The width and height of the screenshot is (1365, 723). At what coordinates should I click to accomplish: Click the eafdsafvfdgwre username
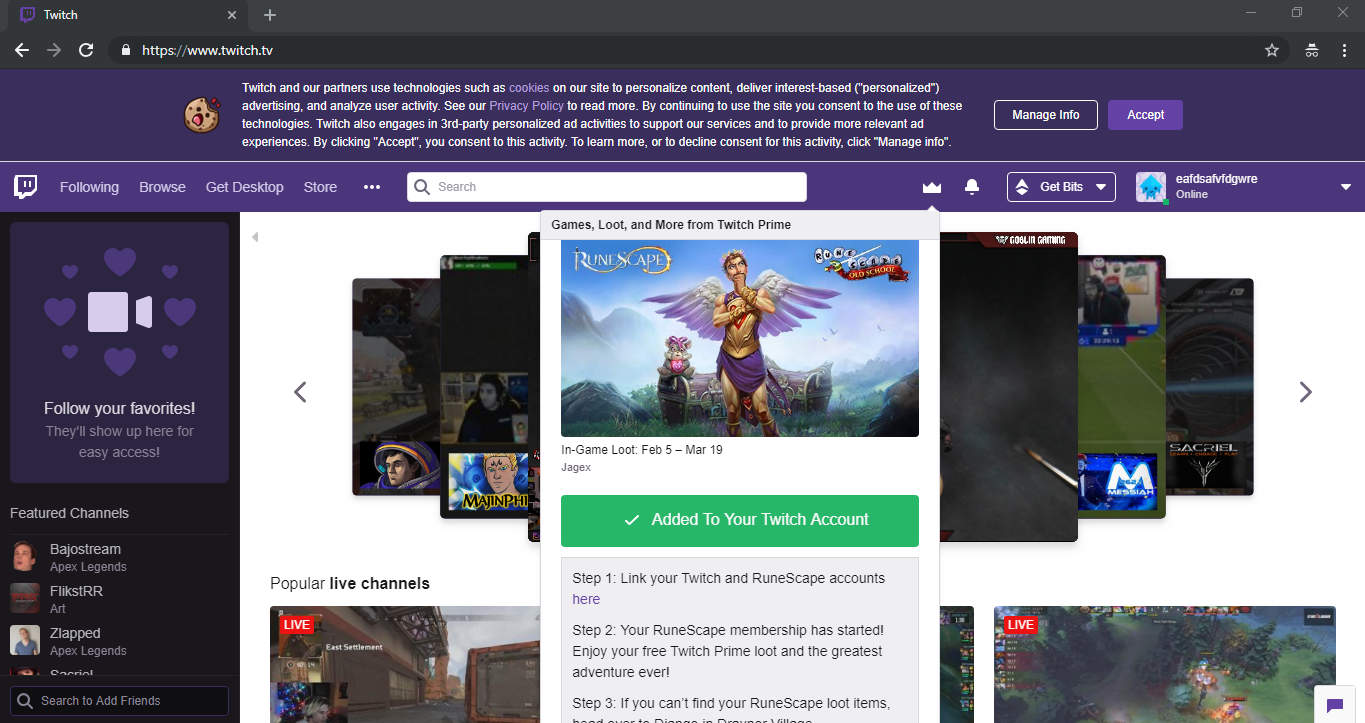[1216, 179]
